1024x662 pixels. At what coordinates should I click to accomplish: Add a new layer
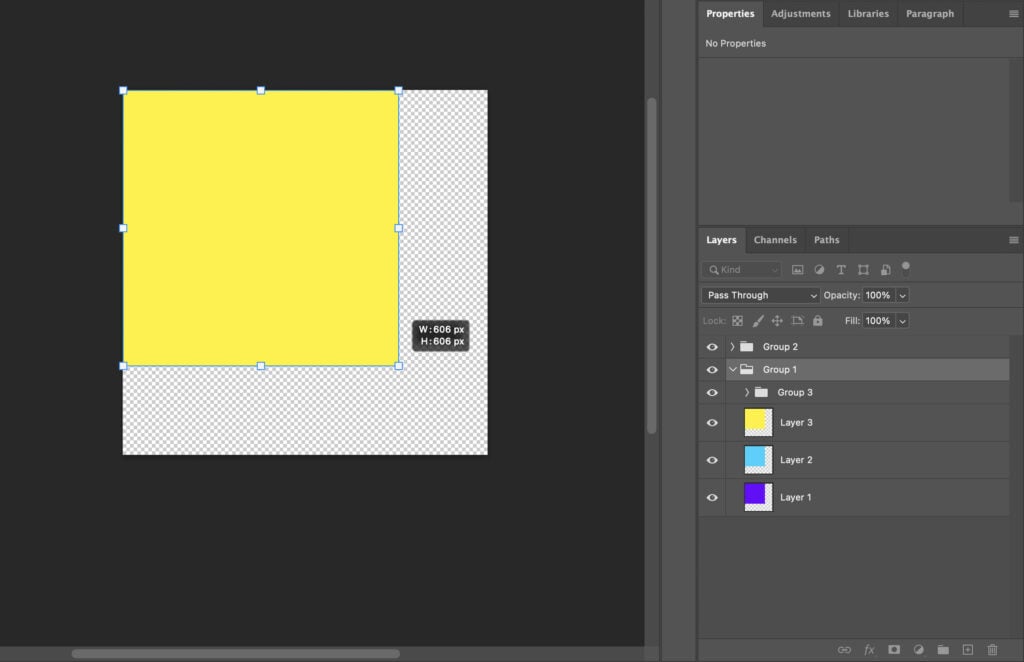[968, 648]
